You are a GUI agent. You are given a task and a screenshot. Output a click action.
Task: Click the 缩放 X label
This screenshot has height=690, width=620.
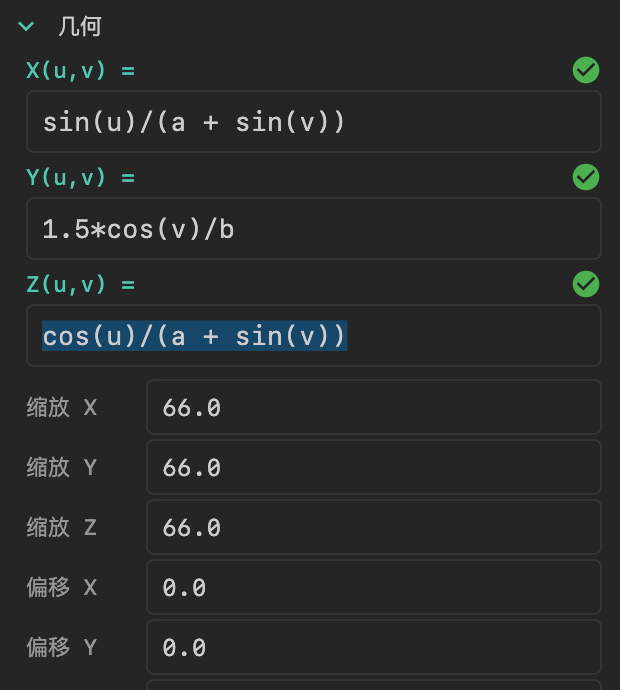(x=62, y=408)
